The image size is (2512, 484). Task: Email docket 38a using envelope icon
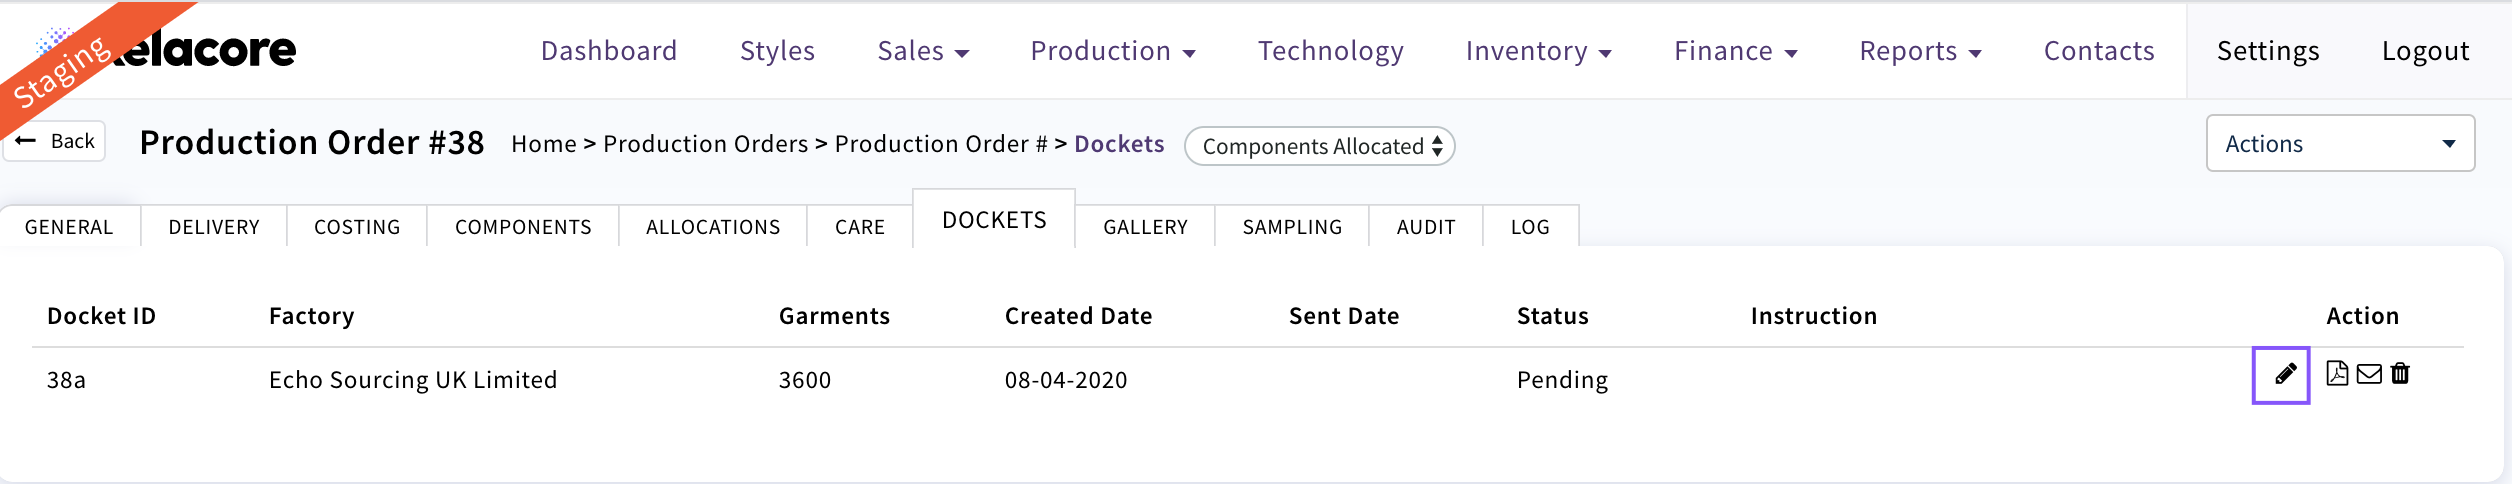[x=2369, y=374]
